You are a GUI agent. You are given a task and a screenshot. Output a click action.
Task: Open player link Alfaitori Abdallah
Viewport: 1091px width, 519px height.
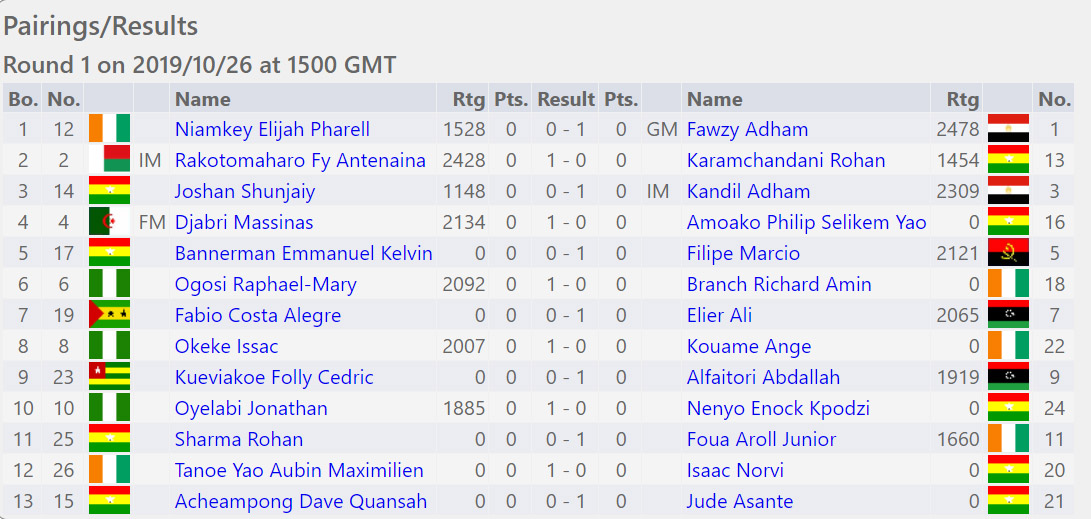(x=763, y=377)
